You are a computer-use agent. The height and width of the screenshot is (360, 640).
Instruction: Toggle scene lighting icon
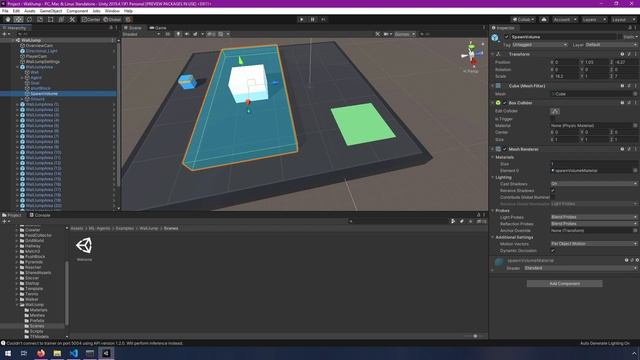[178, 34]
